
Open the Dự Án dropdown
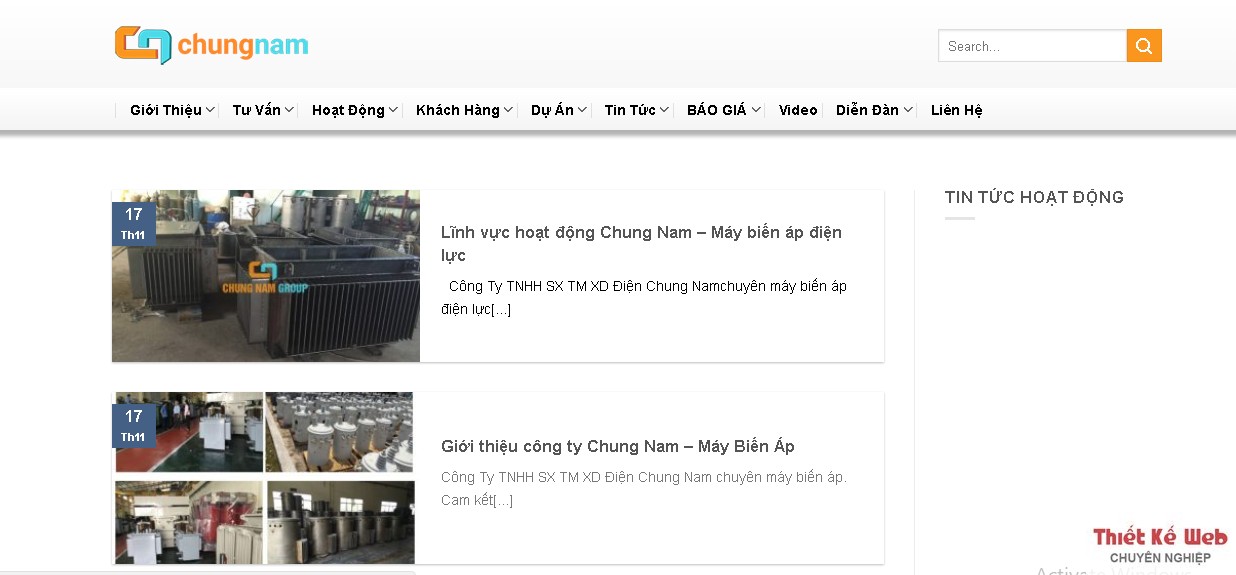(558, 110)
